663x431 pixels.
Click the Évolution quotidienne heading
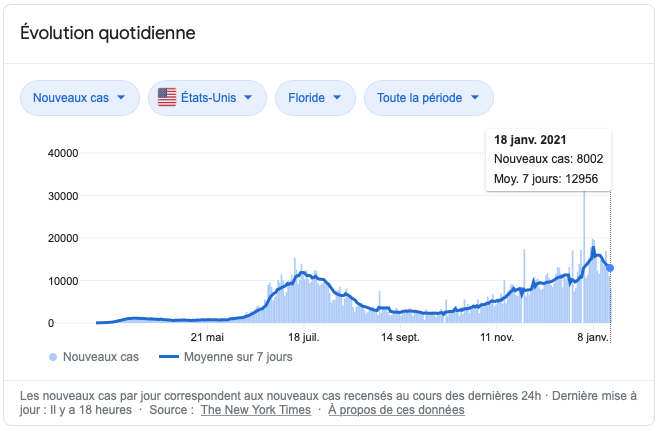click(108, 33)
